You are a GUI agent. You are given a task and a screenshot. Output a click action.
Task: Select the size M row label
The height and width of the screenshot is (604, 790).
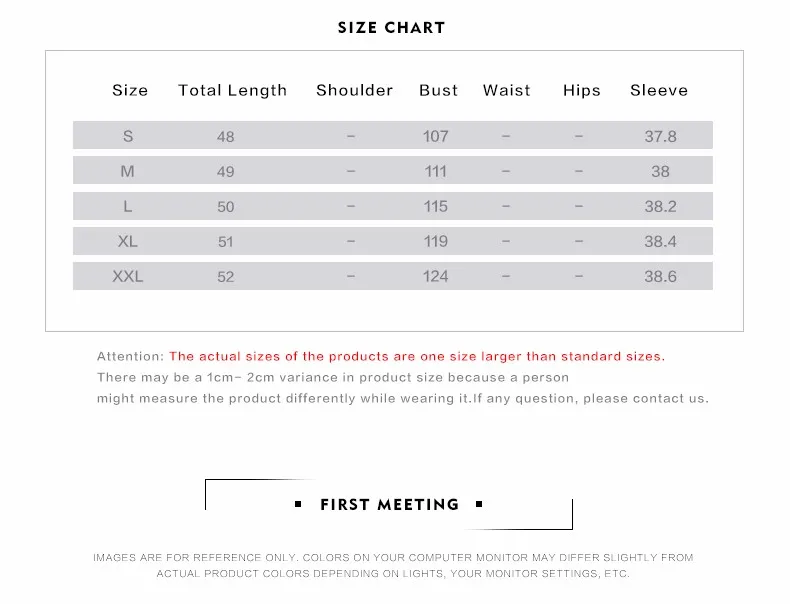pyautogui.click(x=127, y=171)
